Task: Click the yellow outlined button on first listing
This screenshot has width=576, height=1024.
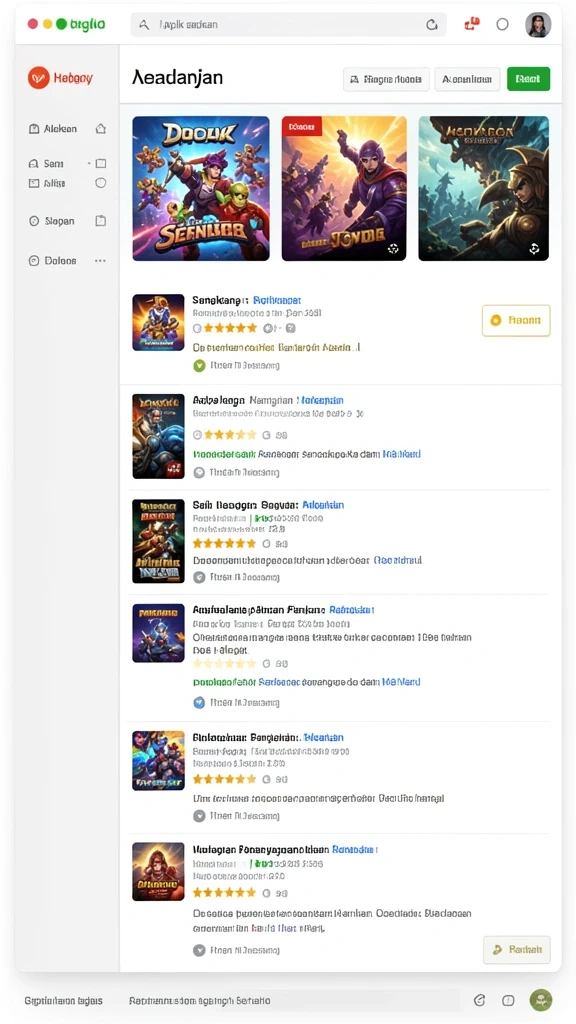Action: click(516, 321)
